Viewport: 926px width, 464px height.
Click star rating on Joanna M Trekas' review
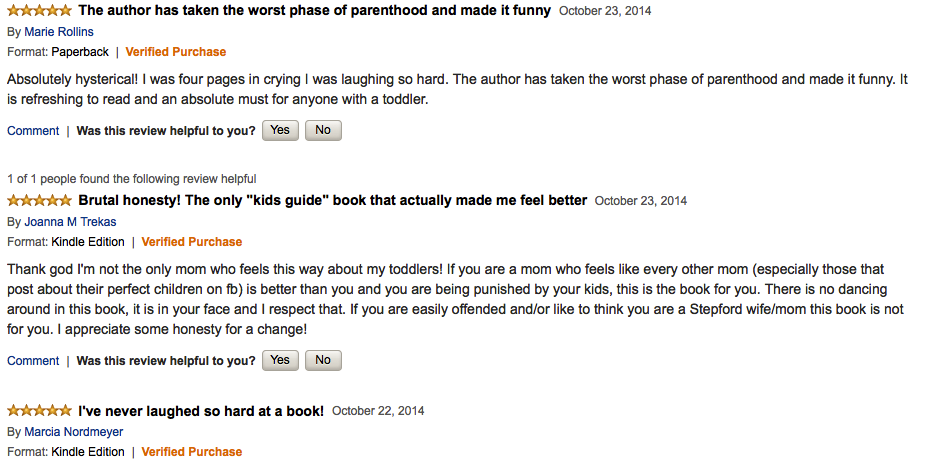39,201
